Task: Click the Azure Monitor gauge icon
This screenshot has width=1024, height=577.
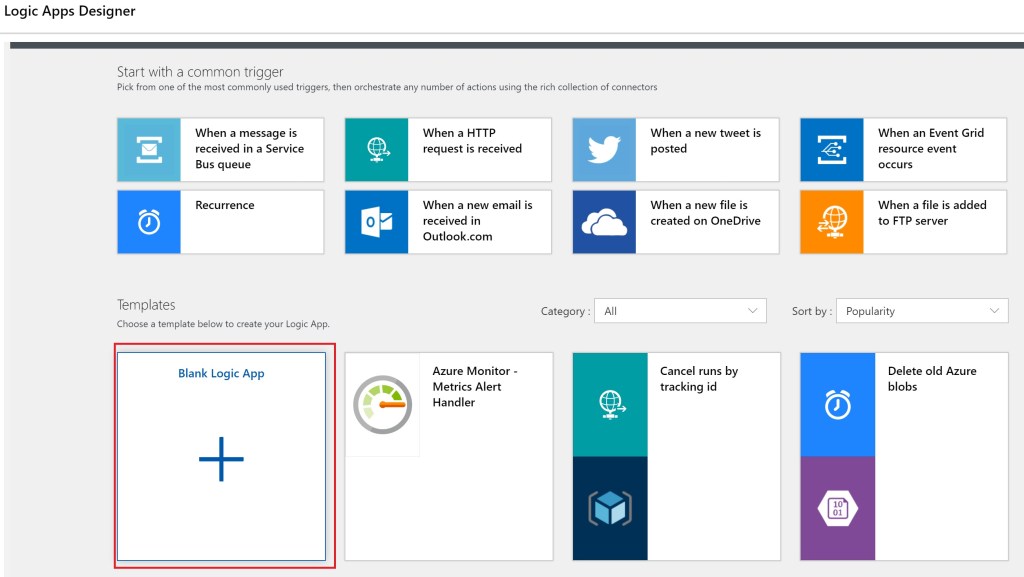Action: [383, 405]
